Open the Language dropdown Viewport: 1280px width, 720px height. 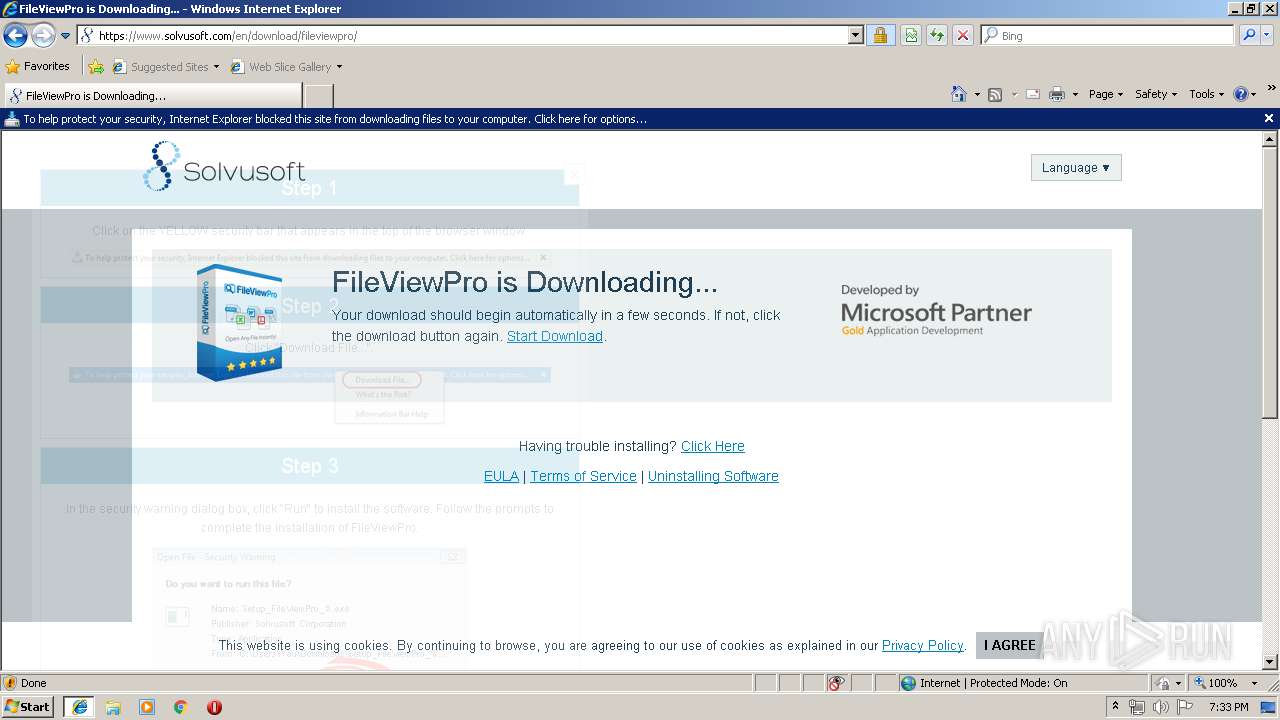pyautogui.click(x=1076, y=168)
